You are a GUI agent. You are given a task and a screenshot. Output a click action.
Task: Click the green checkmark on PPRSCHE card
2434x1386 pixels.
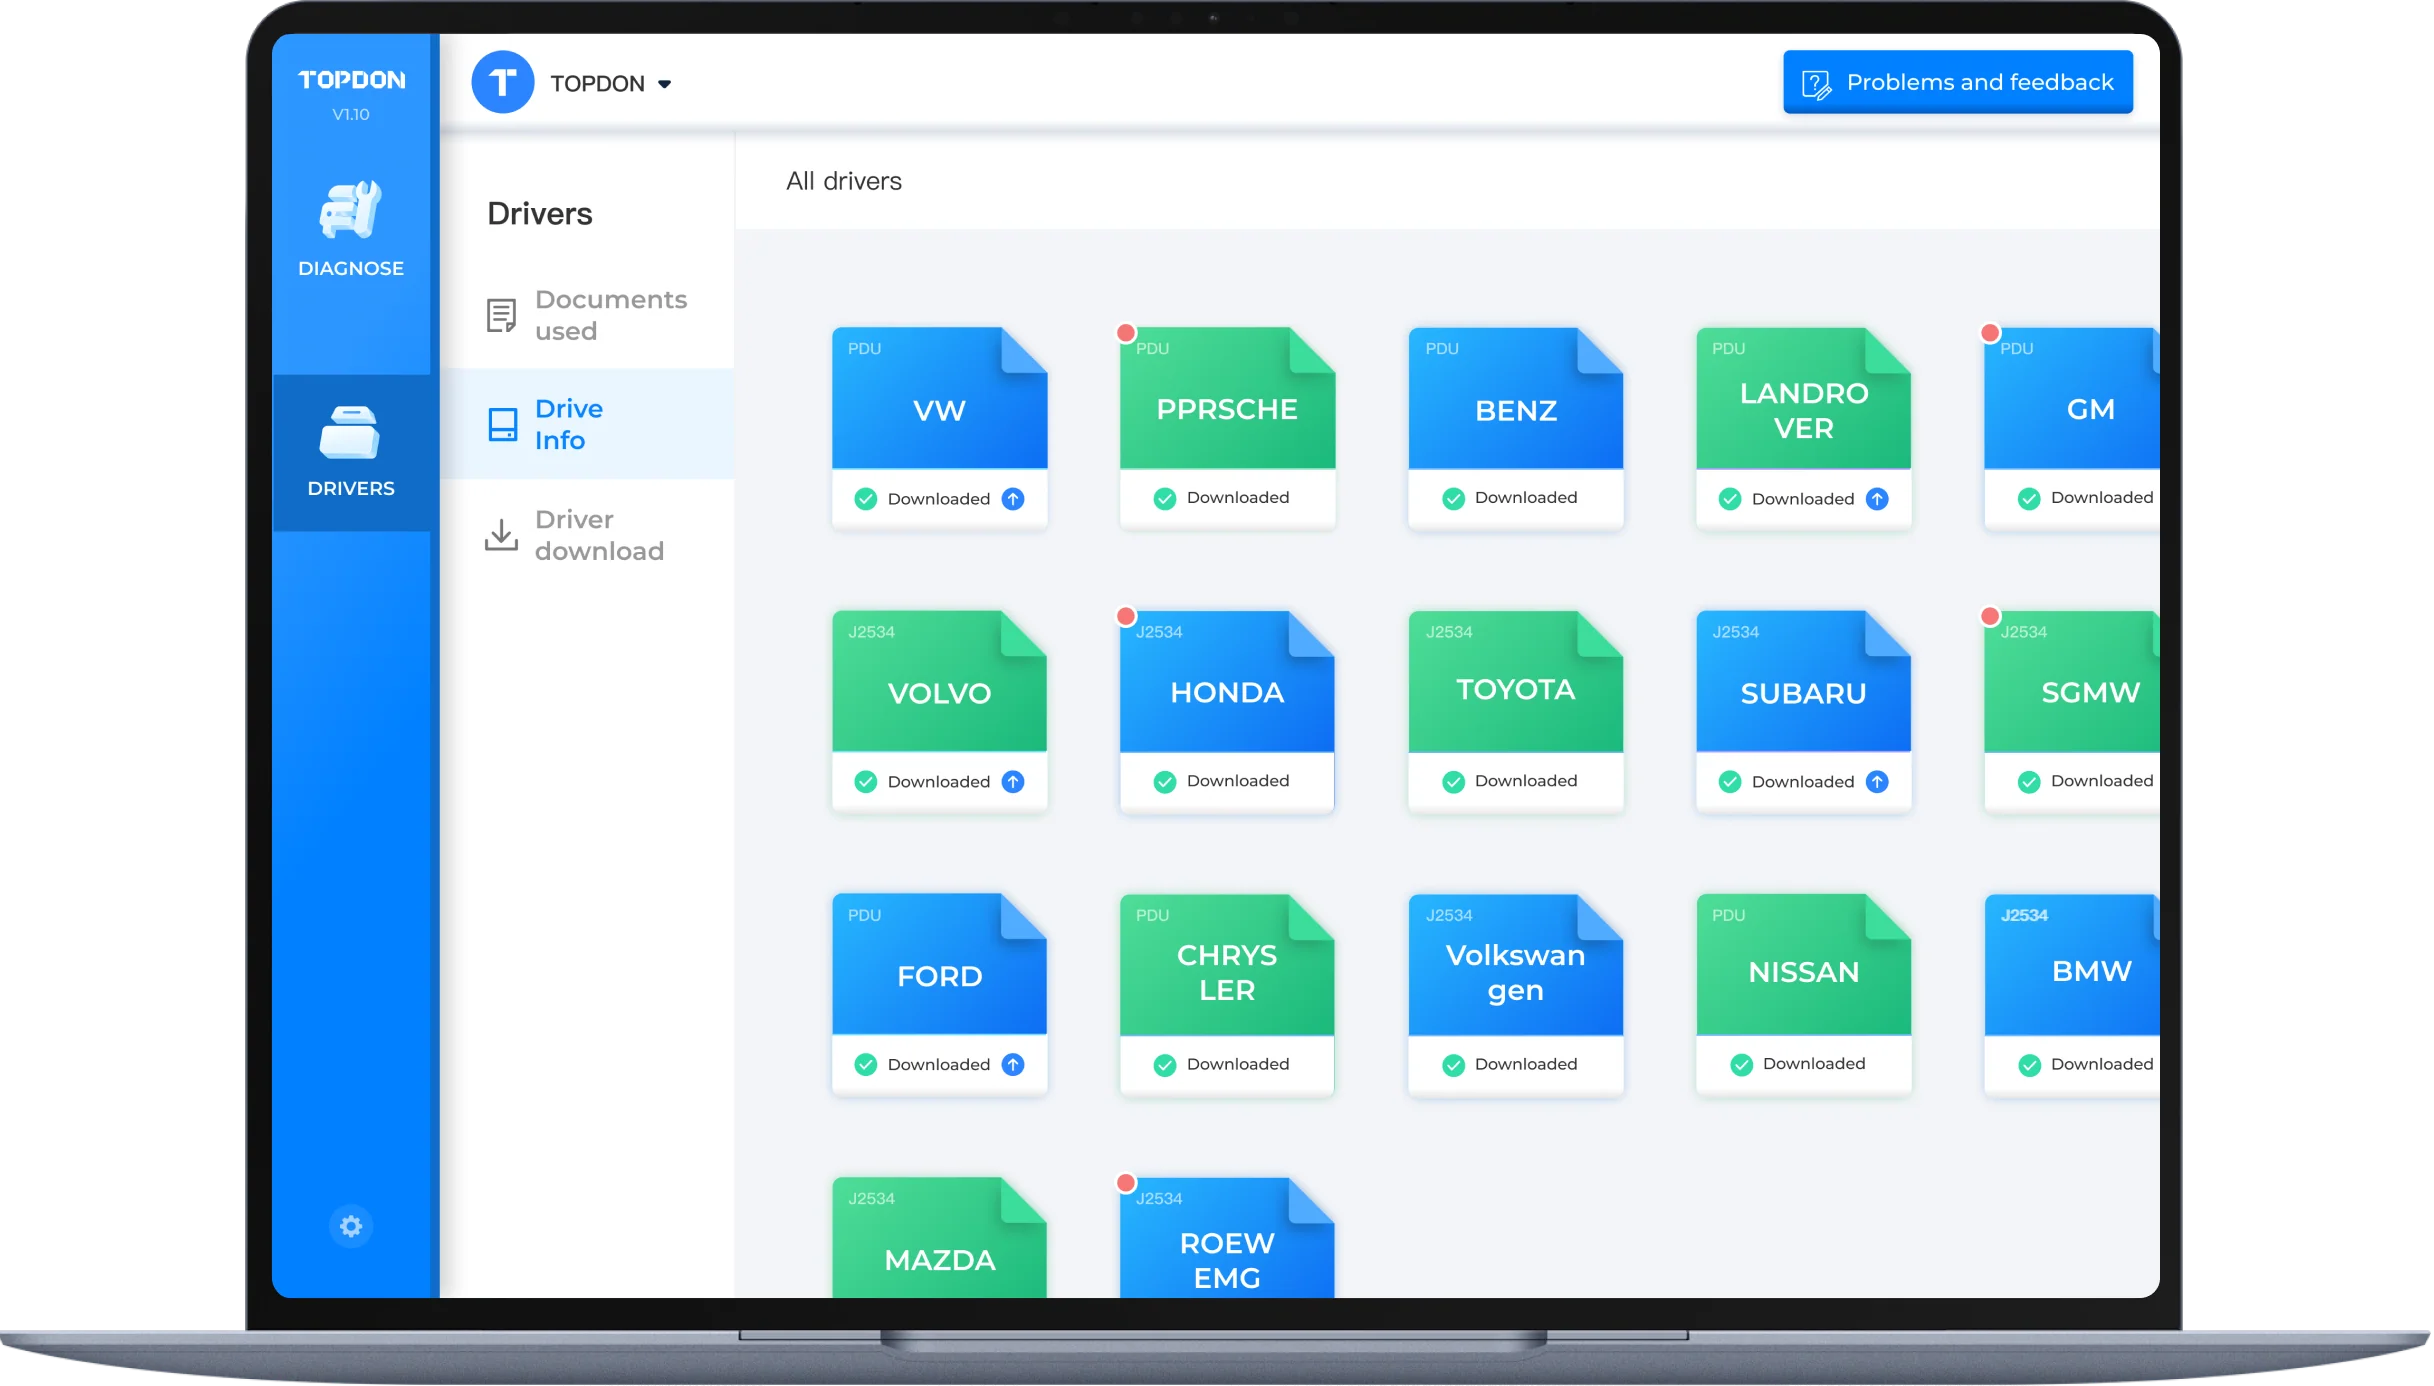click(x=1165, y=498)
